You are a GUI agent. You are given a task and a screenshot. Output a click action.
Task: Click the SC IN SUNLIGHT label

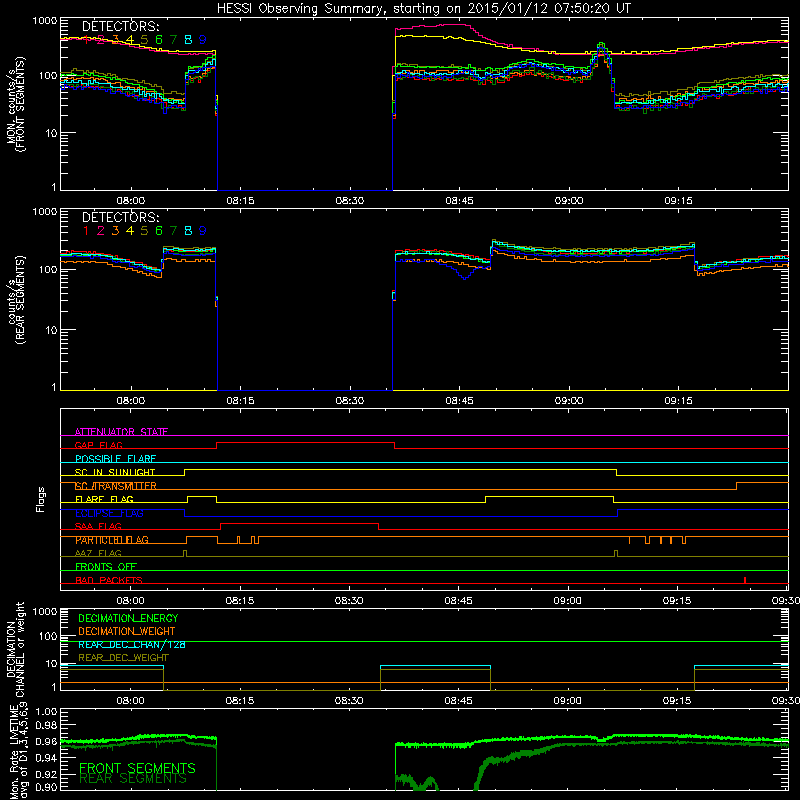[115, 472]
